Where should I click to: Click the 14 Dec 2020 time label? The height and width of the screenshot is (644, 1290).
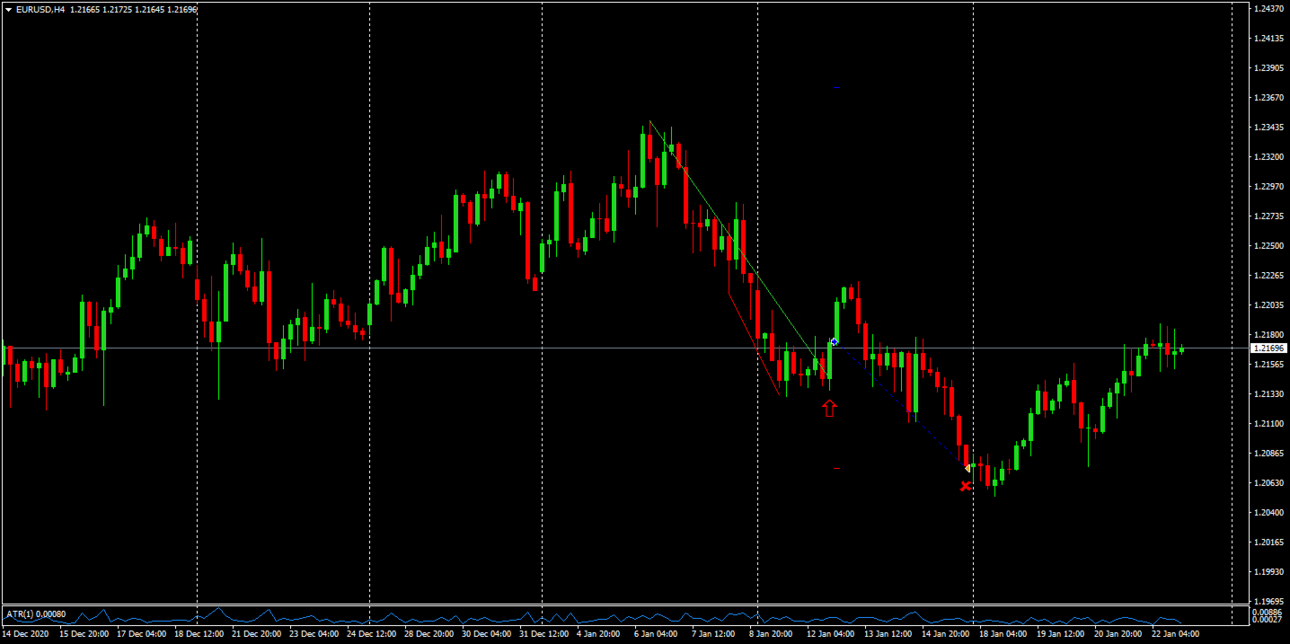coord(25,634)
